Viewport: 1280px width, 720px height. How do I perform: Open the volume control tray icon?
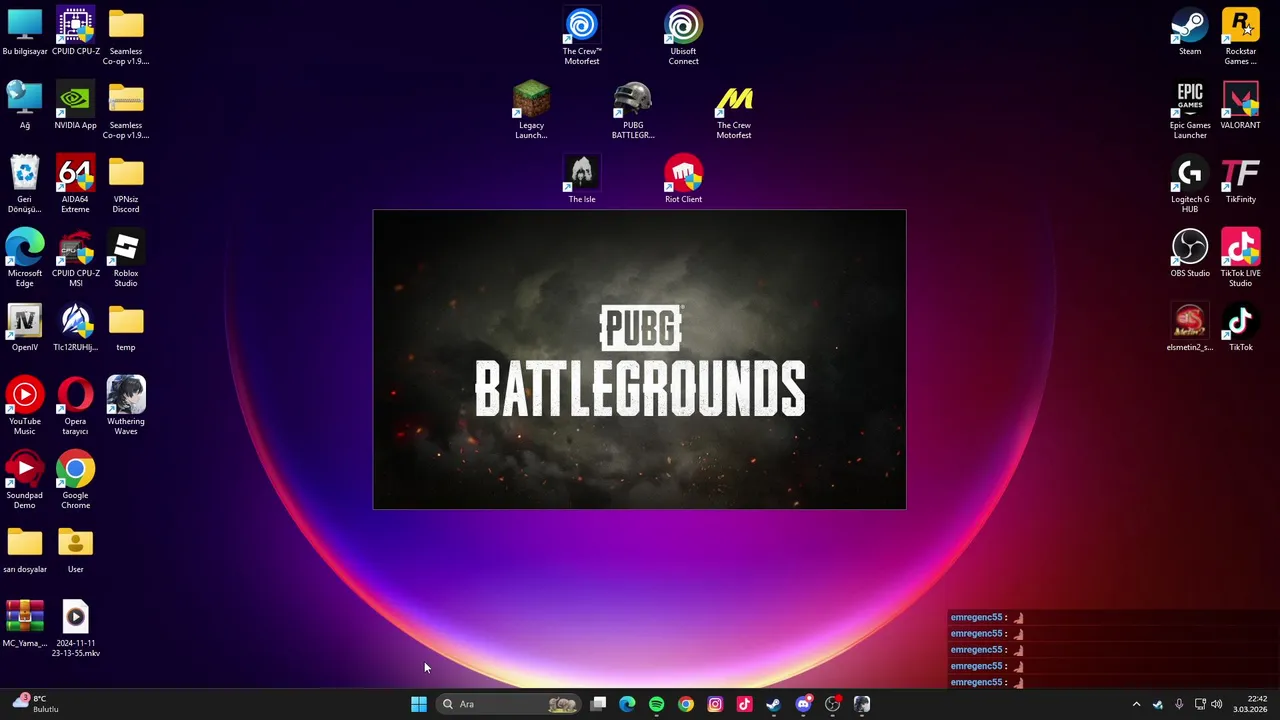(1217, 704)
